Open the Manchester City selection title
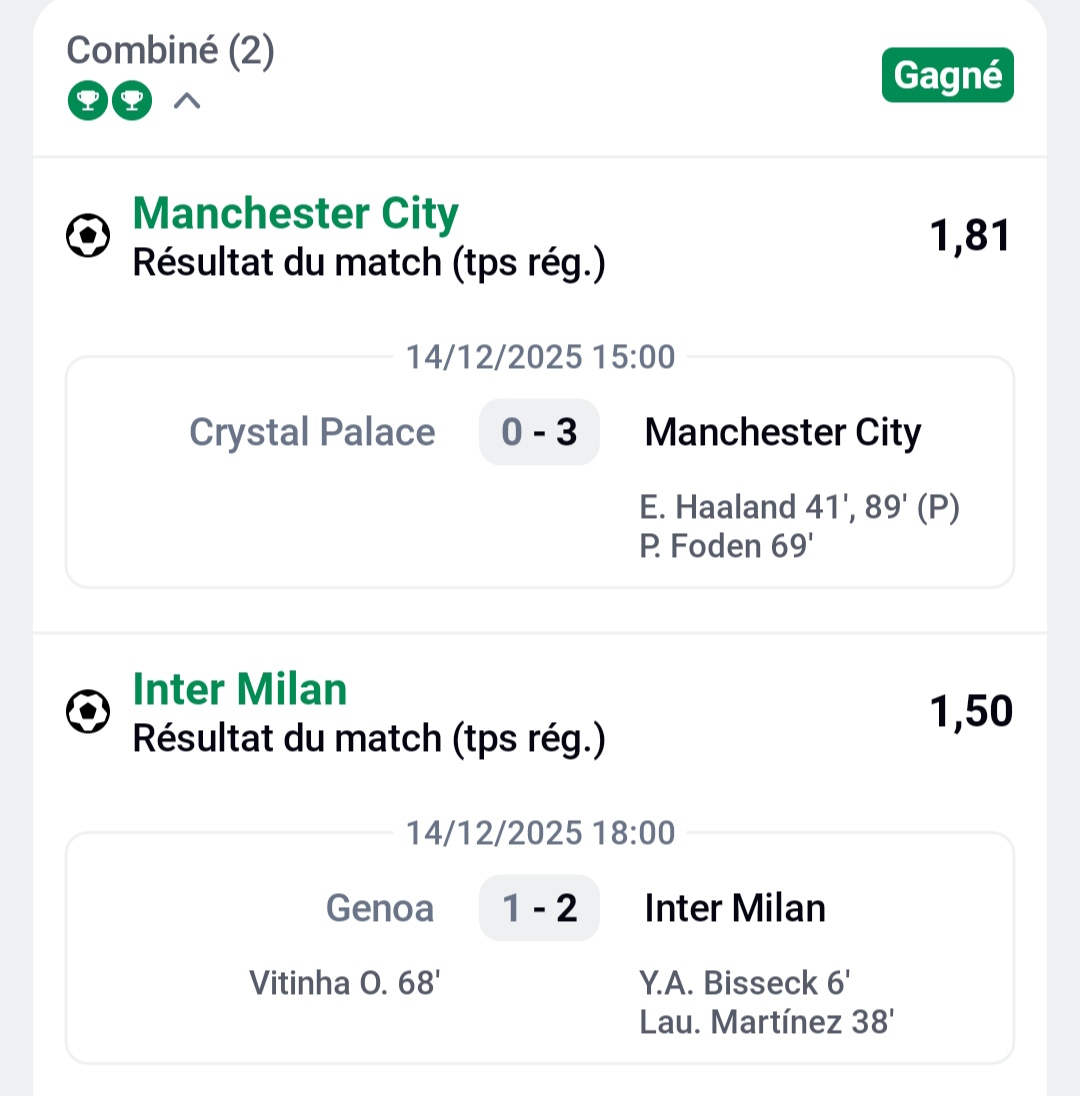Viewport: 1080px width, 1096px height. point(295,214)
